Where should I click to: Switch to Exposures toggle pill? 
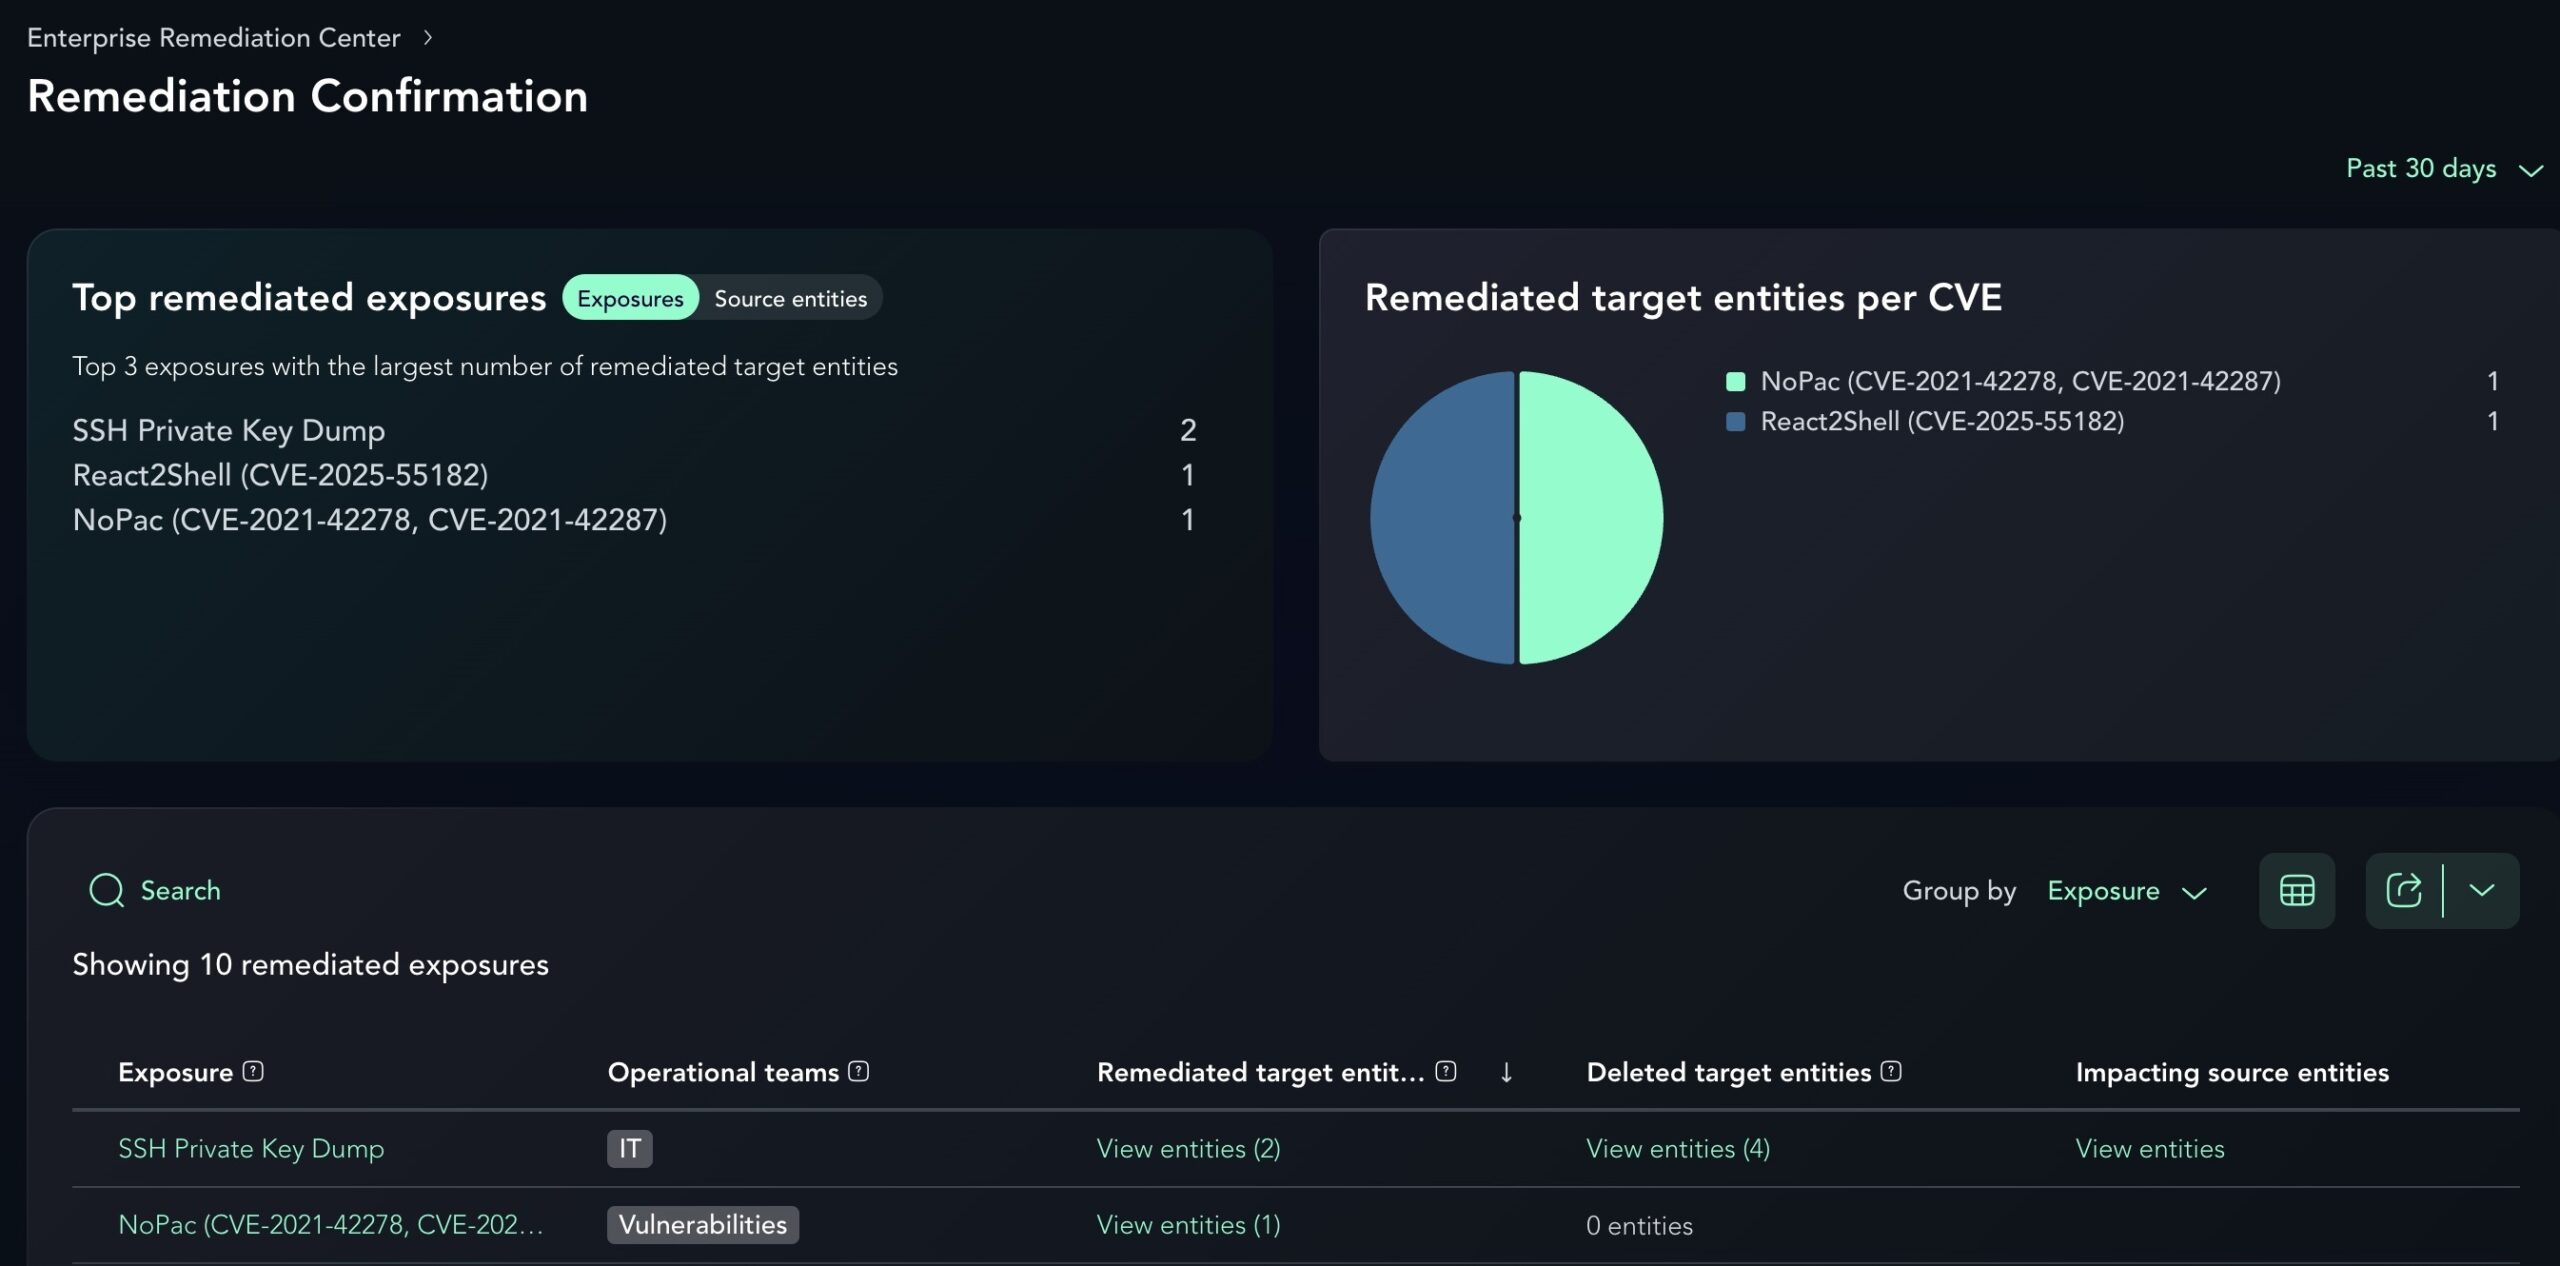point(630,298)
